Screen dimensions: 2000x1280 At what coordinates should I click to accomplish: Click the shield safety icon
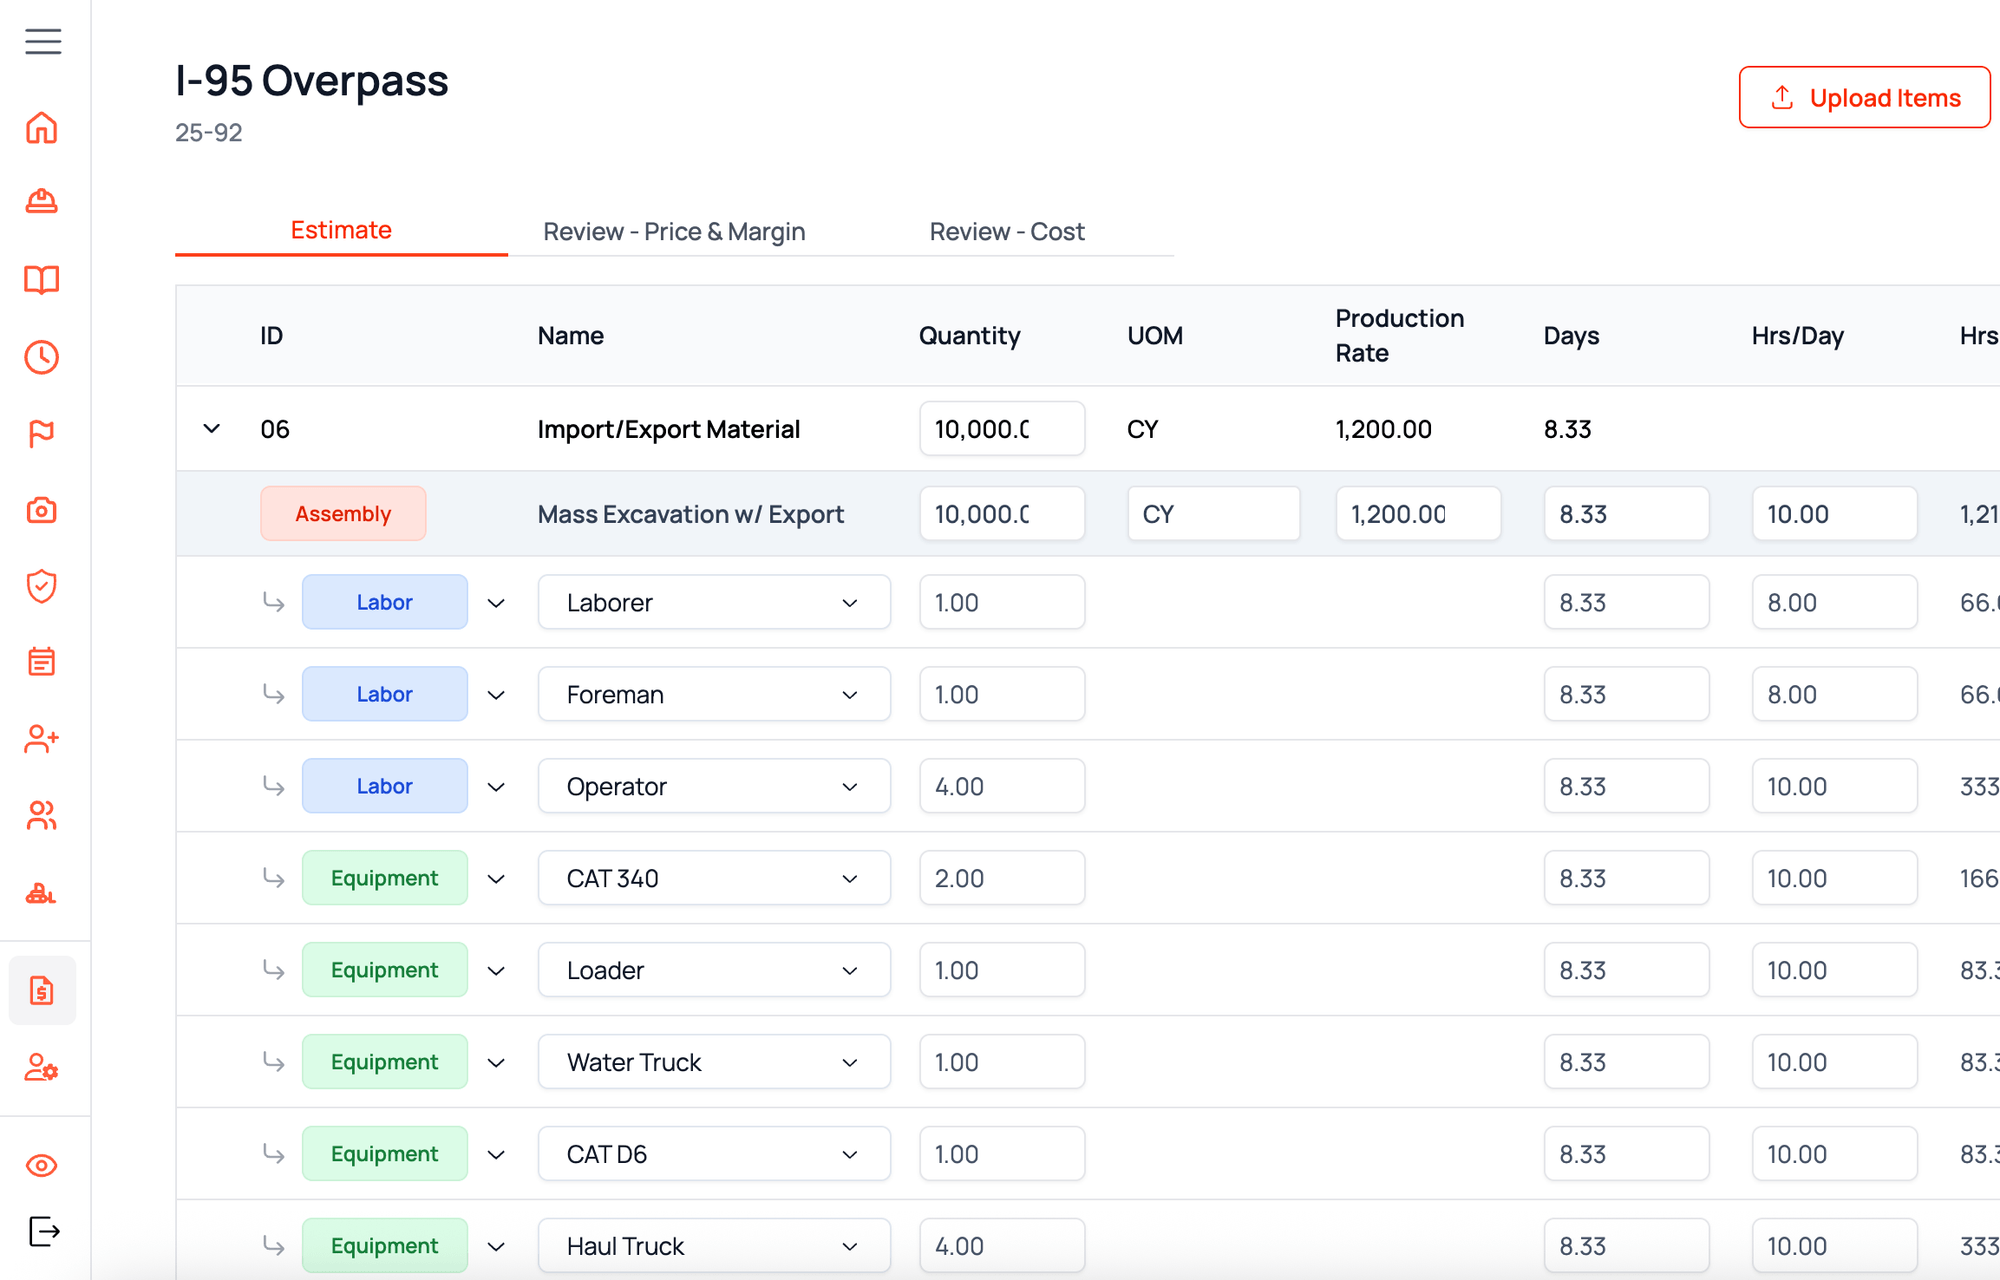click(41, 587)
